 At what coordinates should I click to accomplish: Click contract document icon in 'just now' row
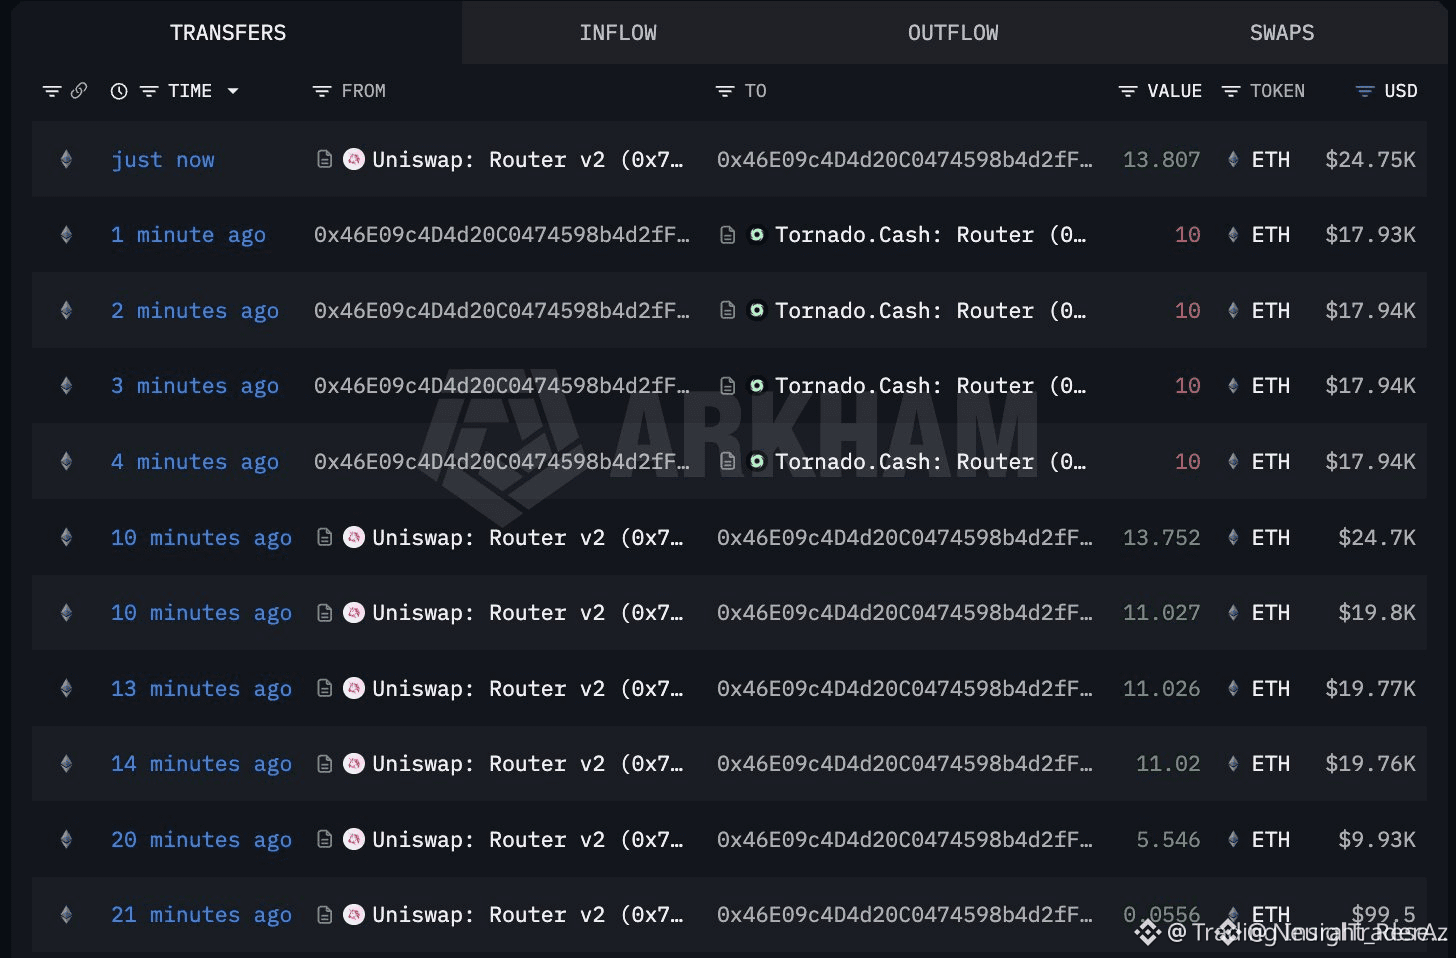pyautogui.click(x=325, y=159)
